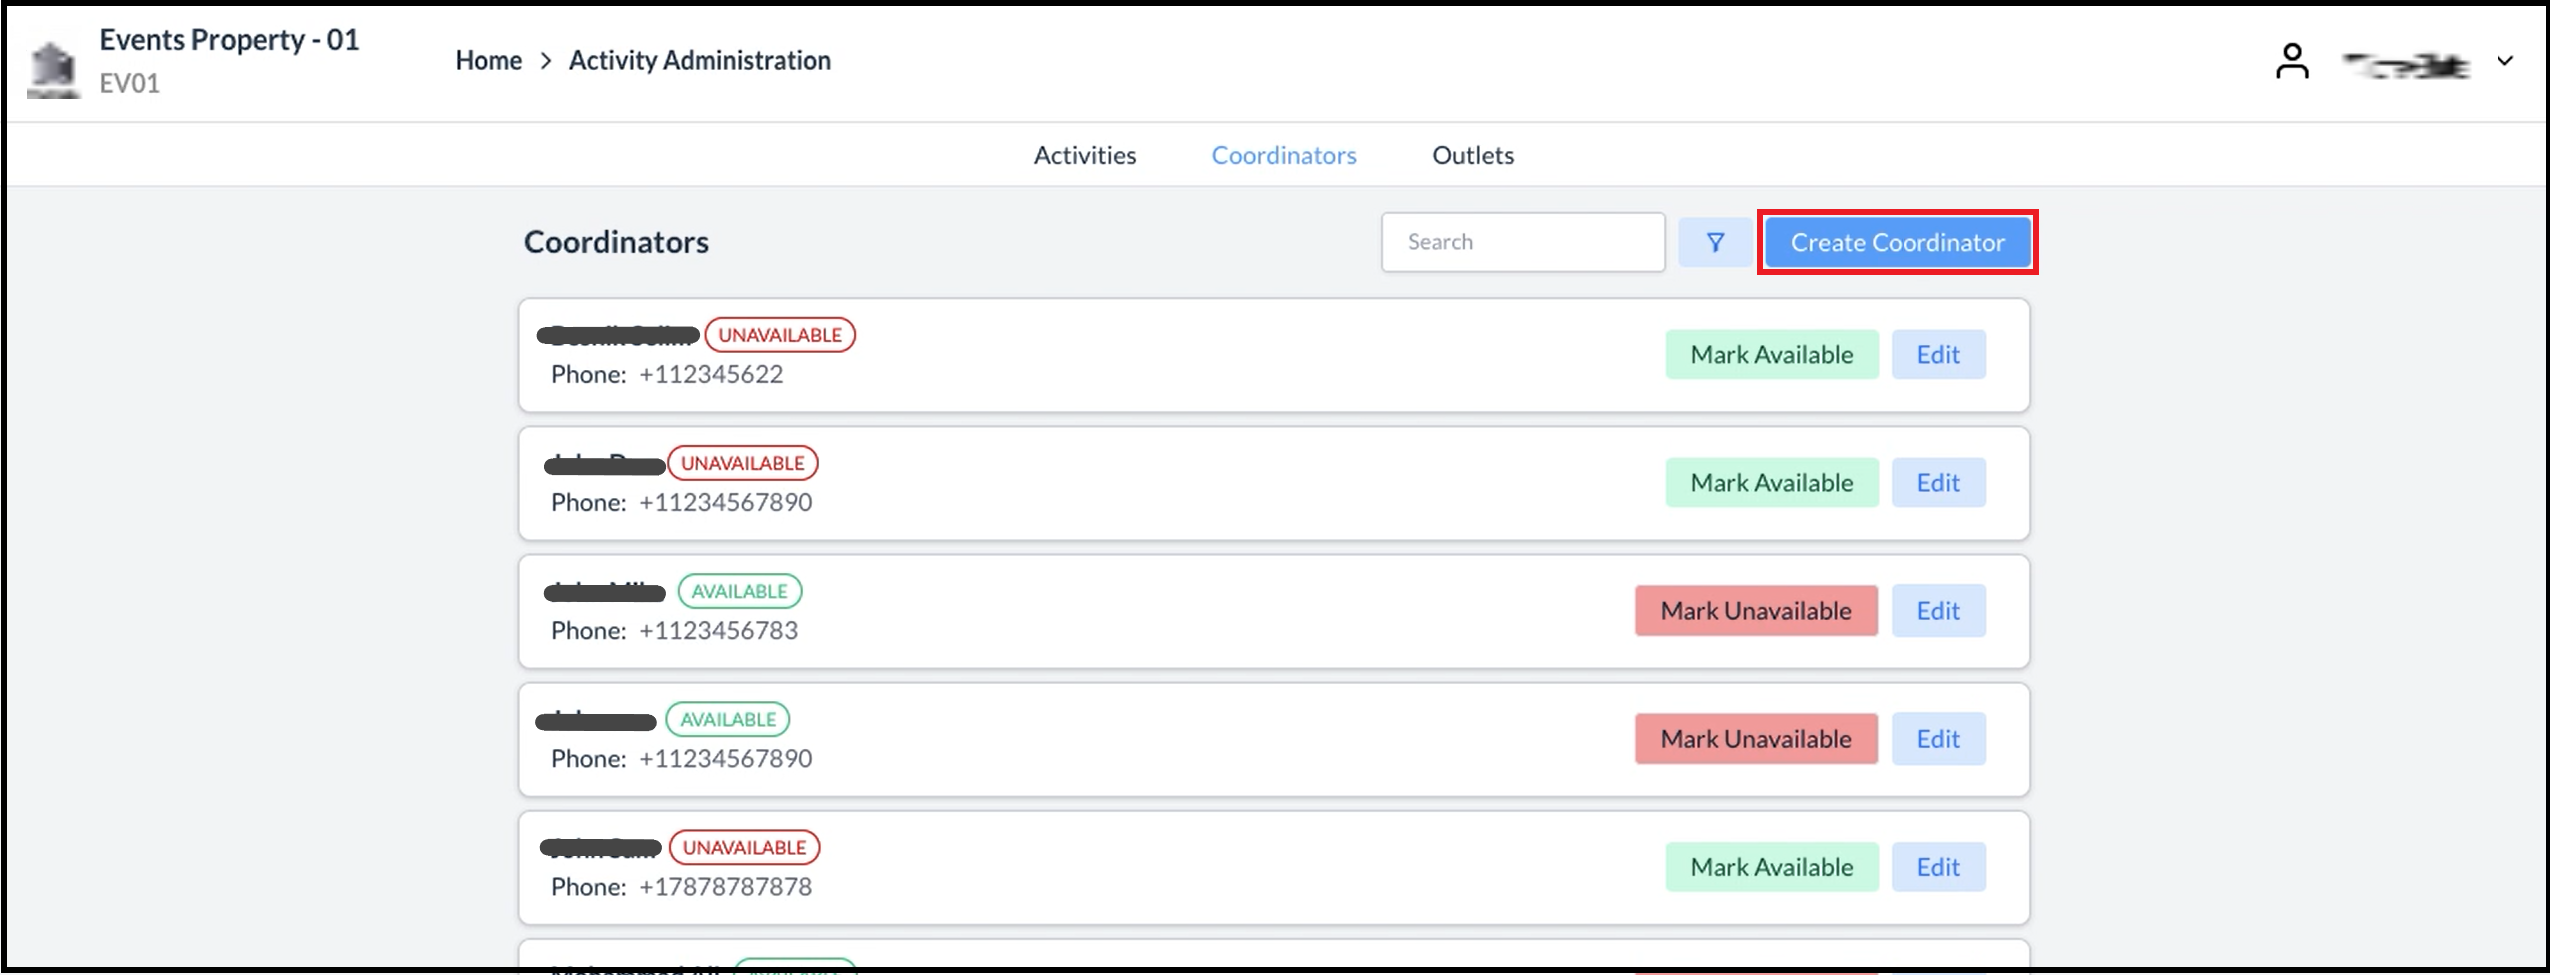Edit the third coordinator in the list
The image size is (2550, 975).
pos(1938,610)
